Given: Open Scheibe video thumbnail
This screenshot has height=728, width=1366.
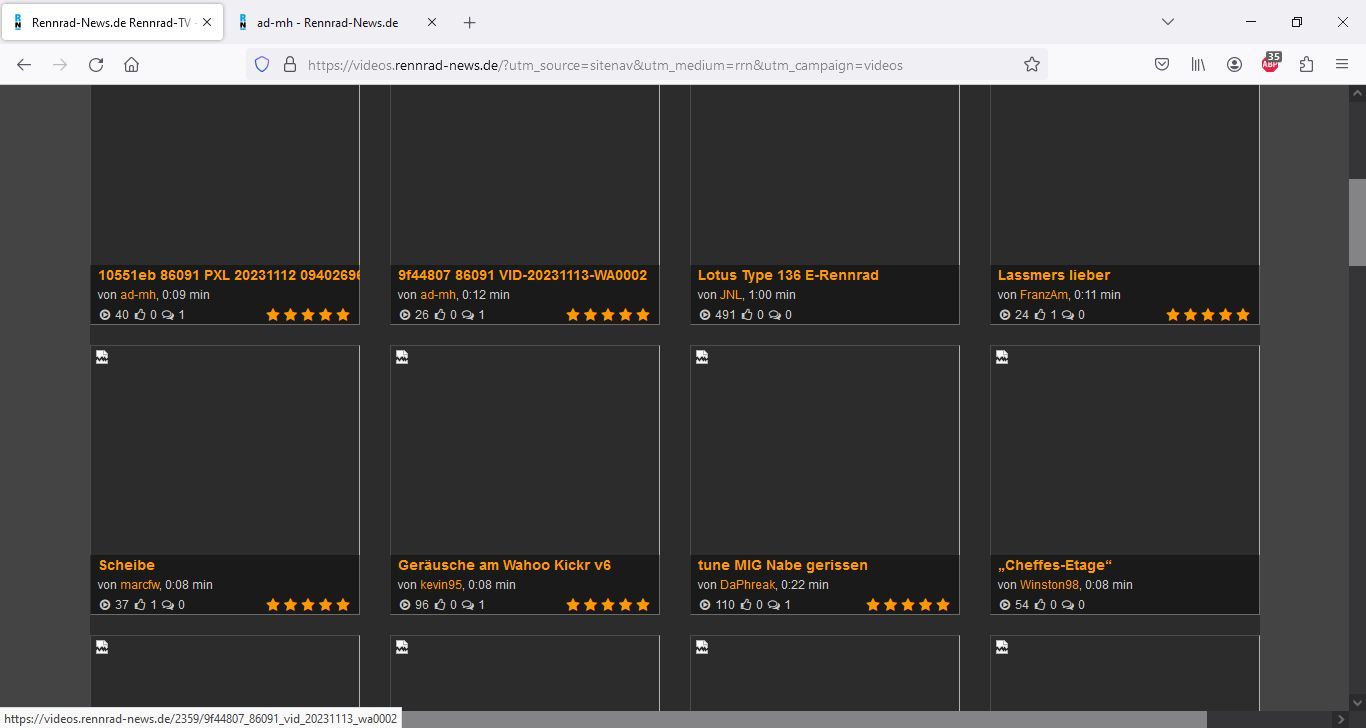Looking at the screenshot, I should (x=225, y=450).
